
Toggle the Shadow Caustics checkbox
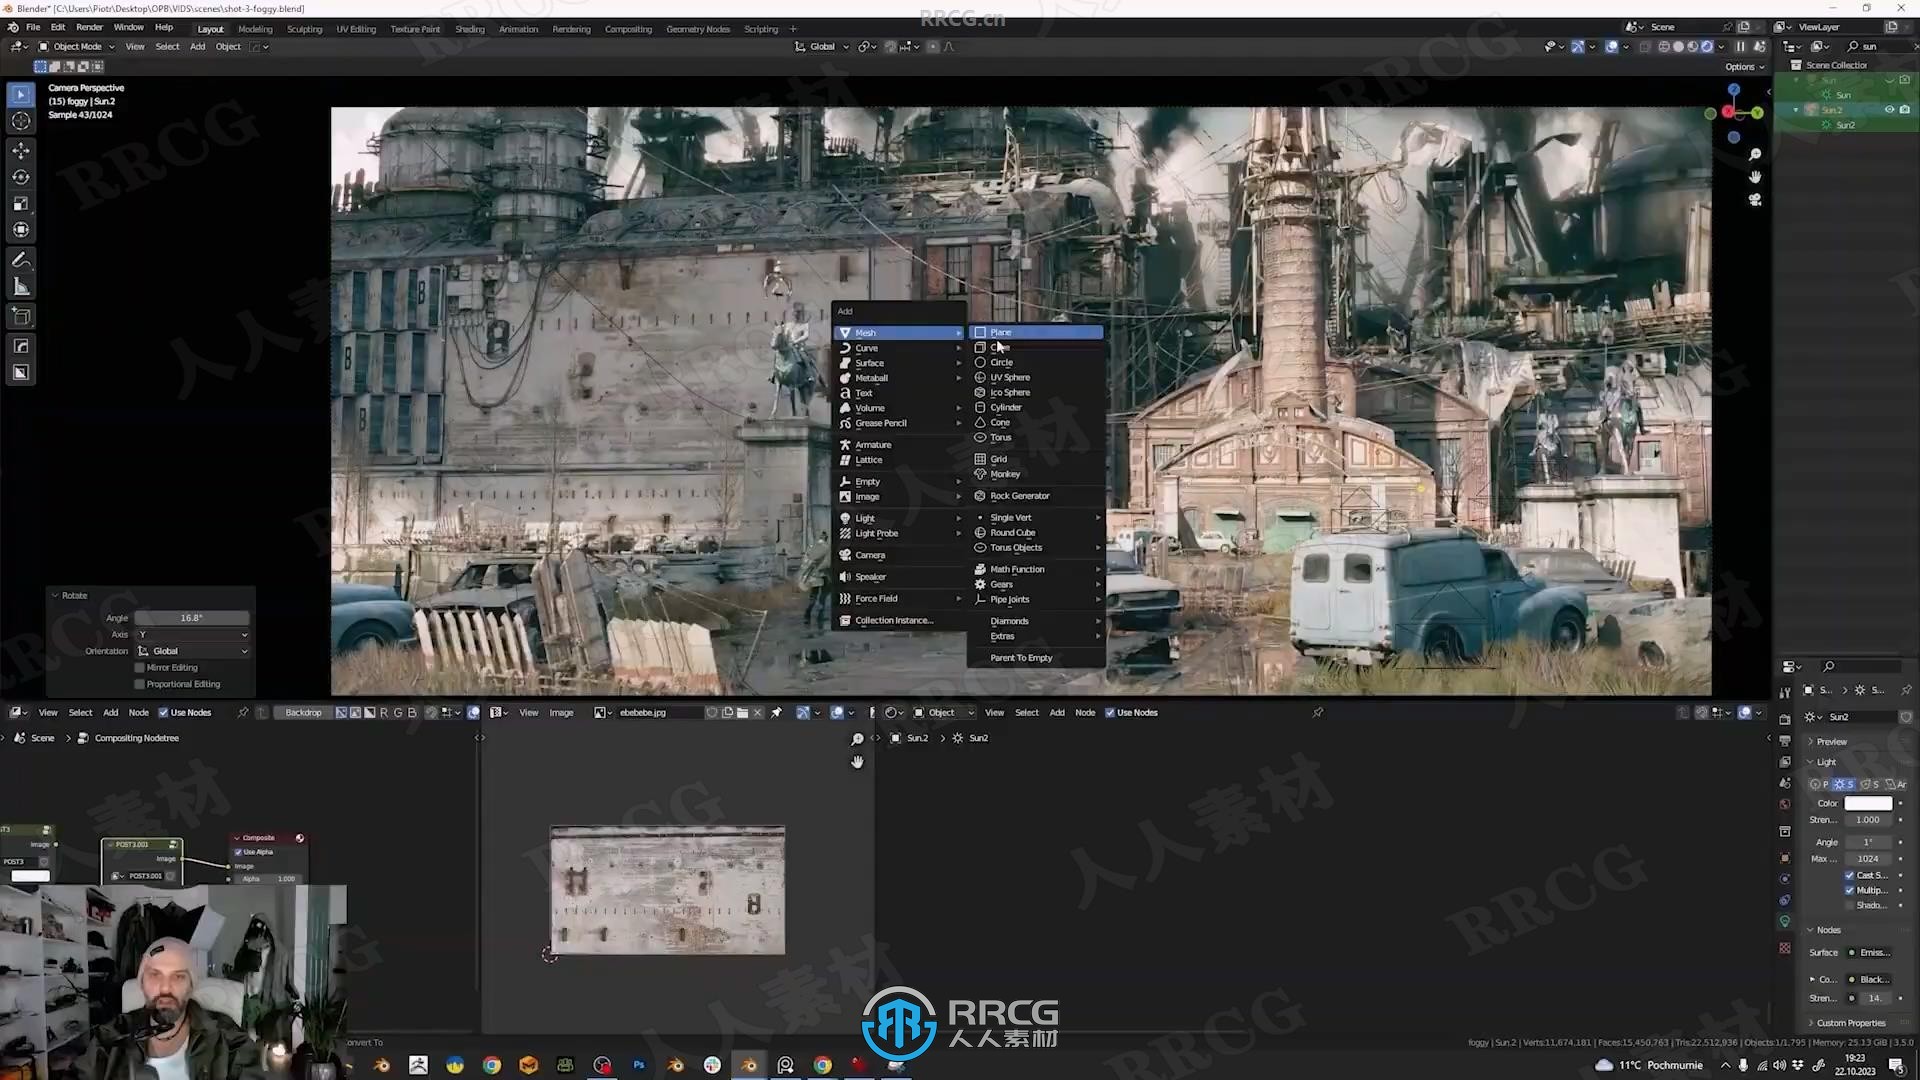pos(1849,906)
